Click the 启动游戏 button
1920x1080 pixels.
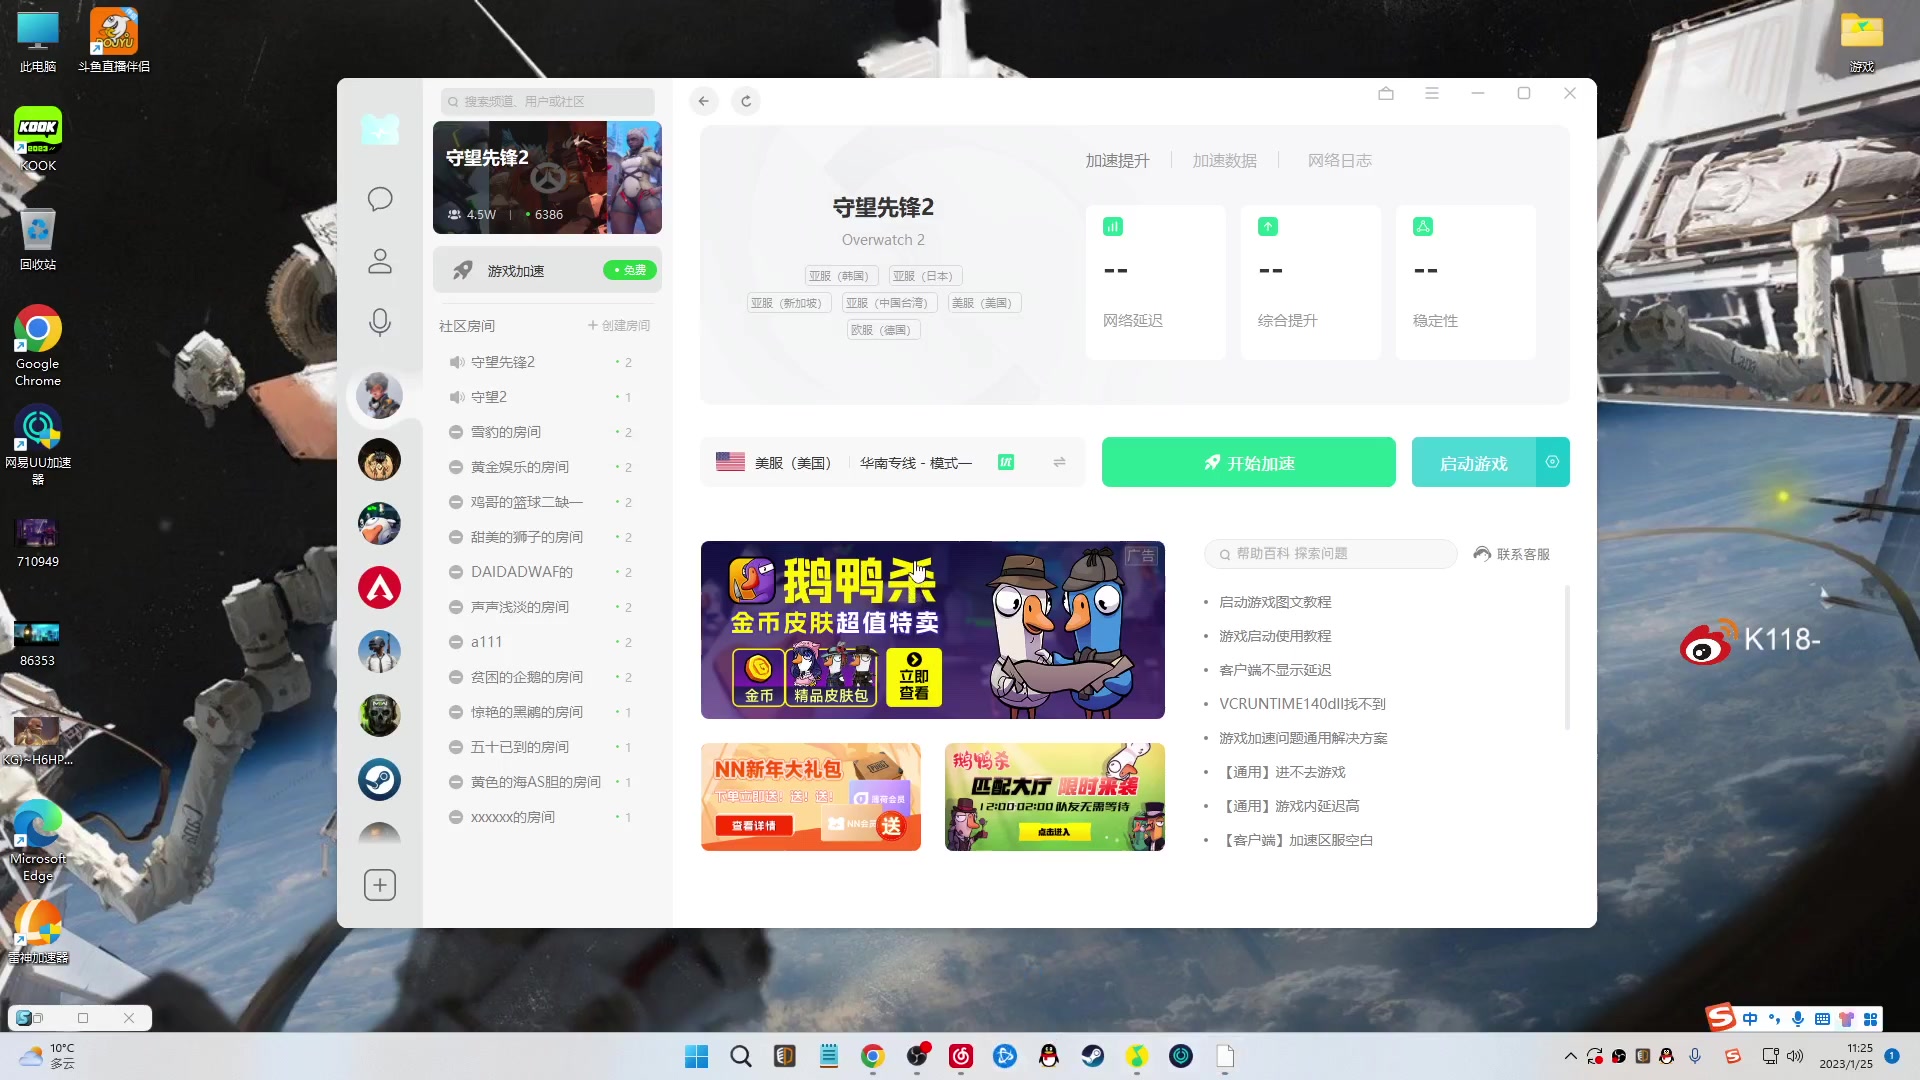pos(1473,462)
